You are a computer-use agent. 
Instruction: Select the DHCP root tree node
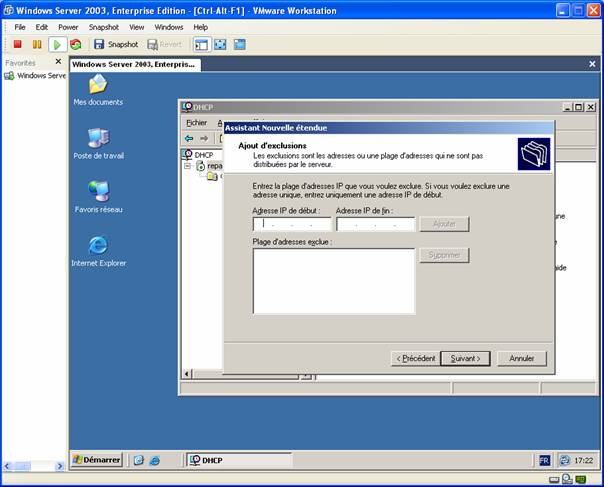(198, 154)
